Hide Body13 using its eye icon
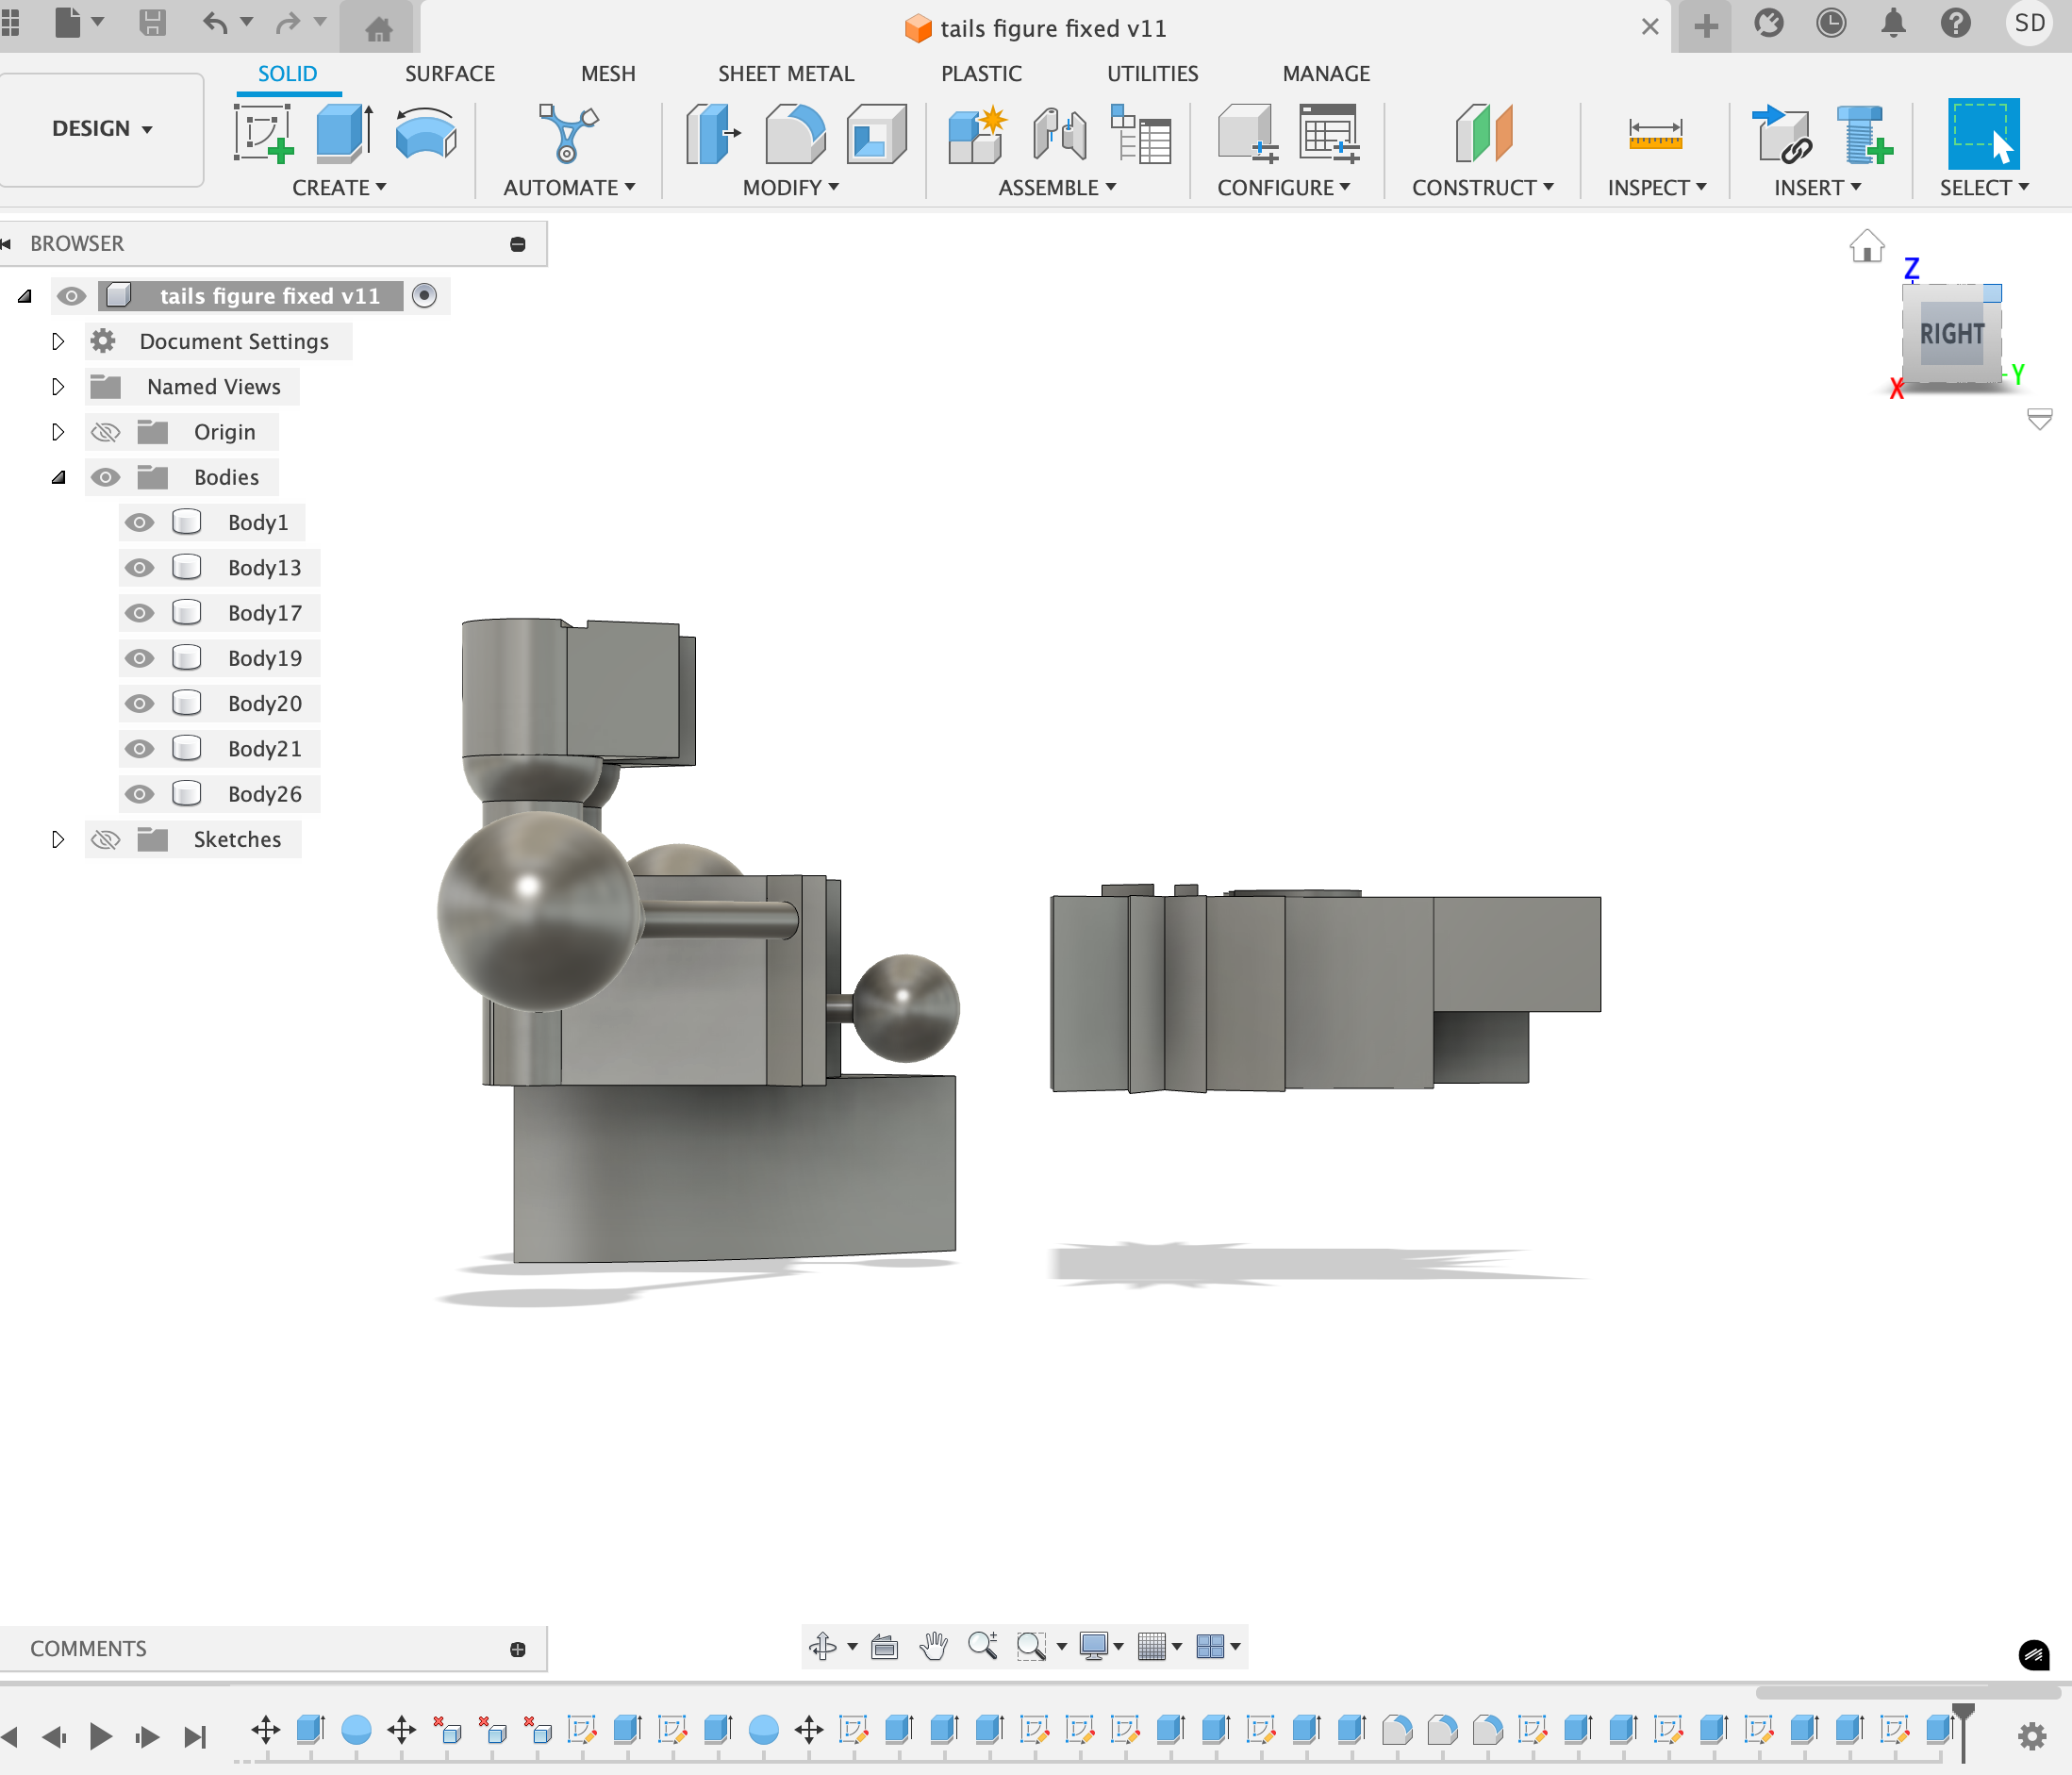This screenshot has width=2072, height=1775. [x=139, y=567]
